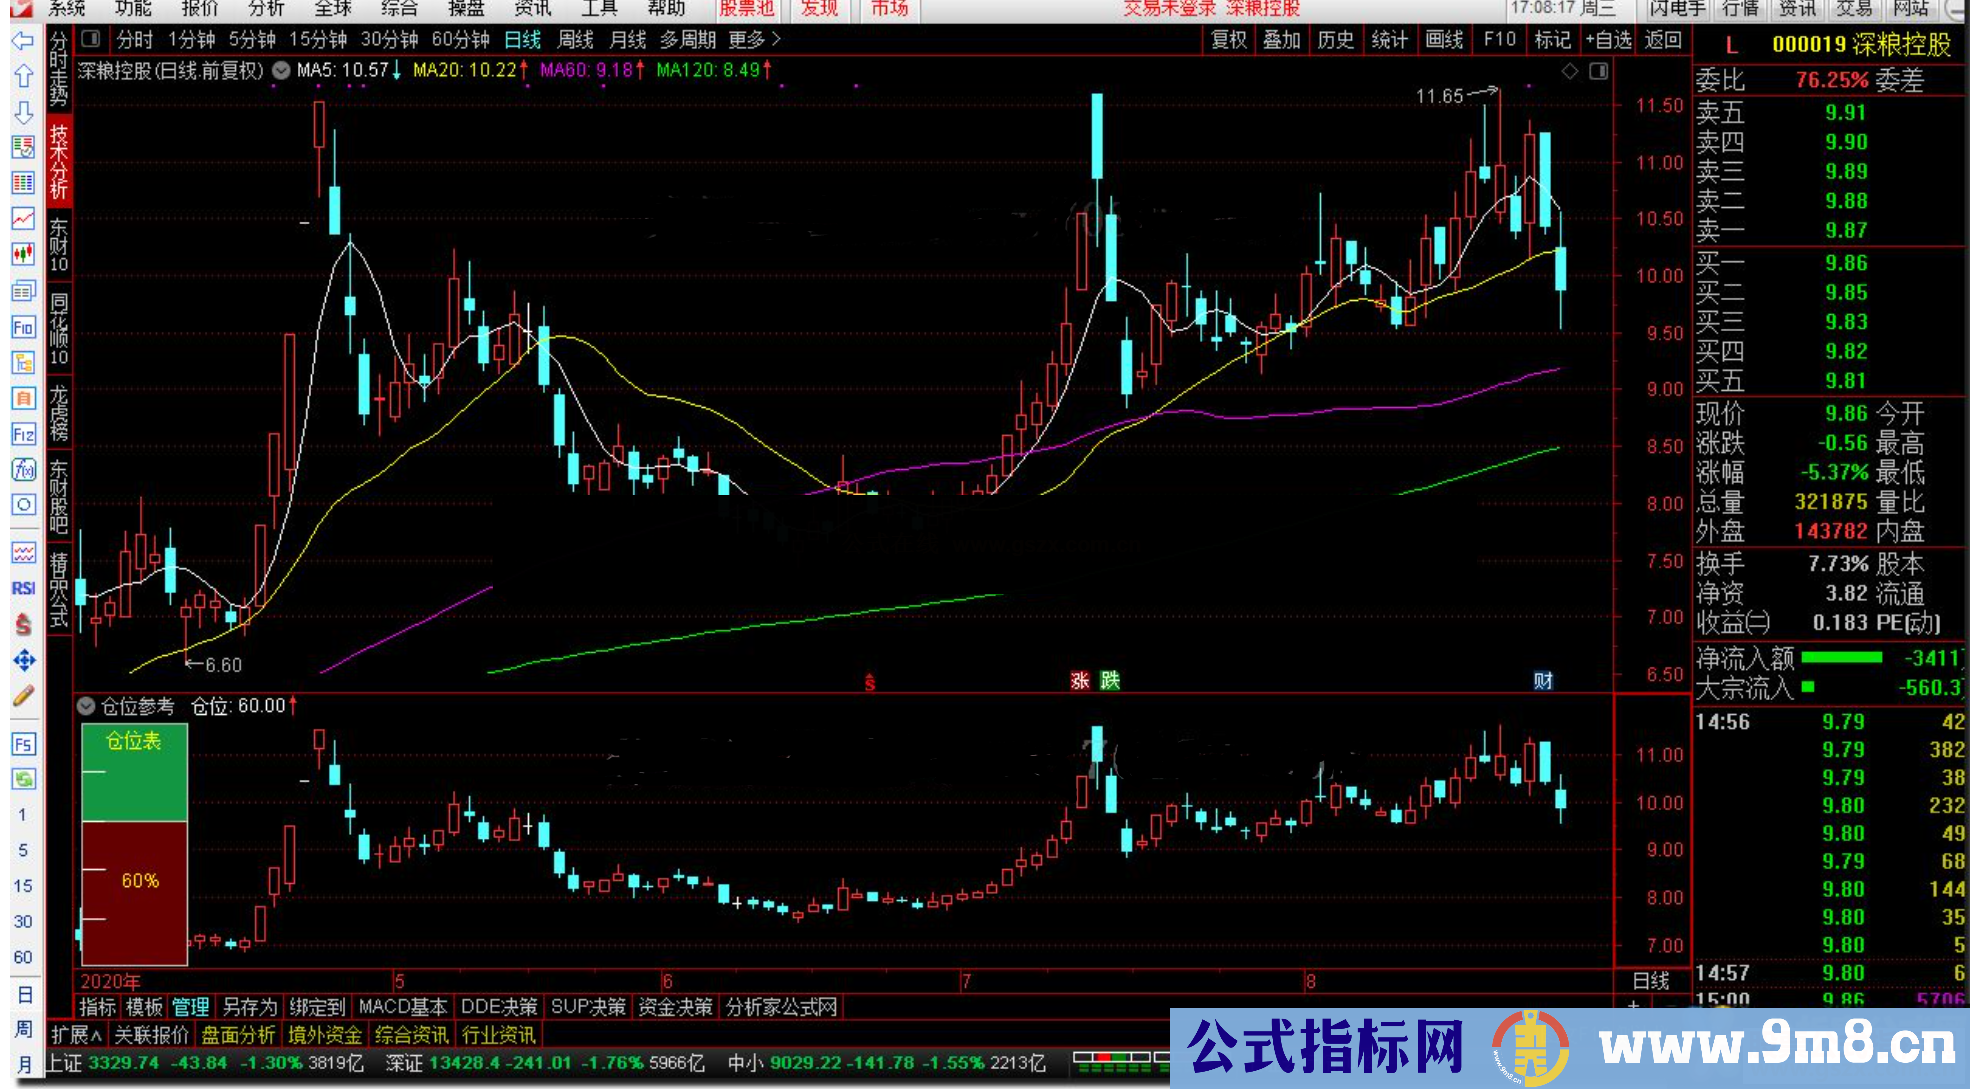The height and width of the screenshot is (1089, 1970).
Task: Click the 卖五 9.91 price in order book
Action: coord(1845,113)
